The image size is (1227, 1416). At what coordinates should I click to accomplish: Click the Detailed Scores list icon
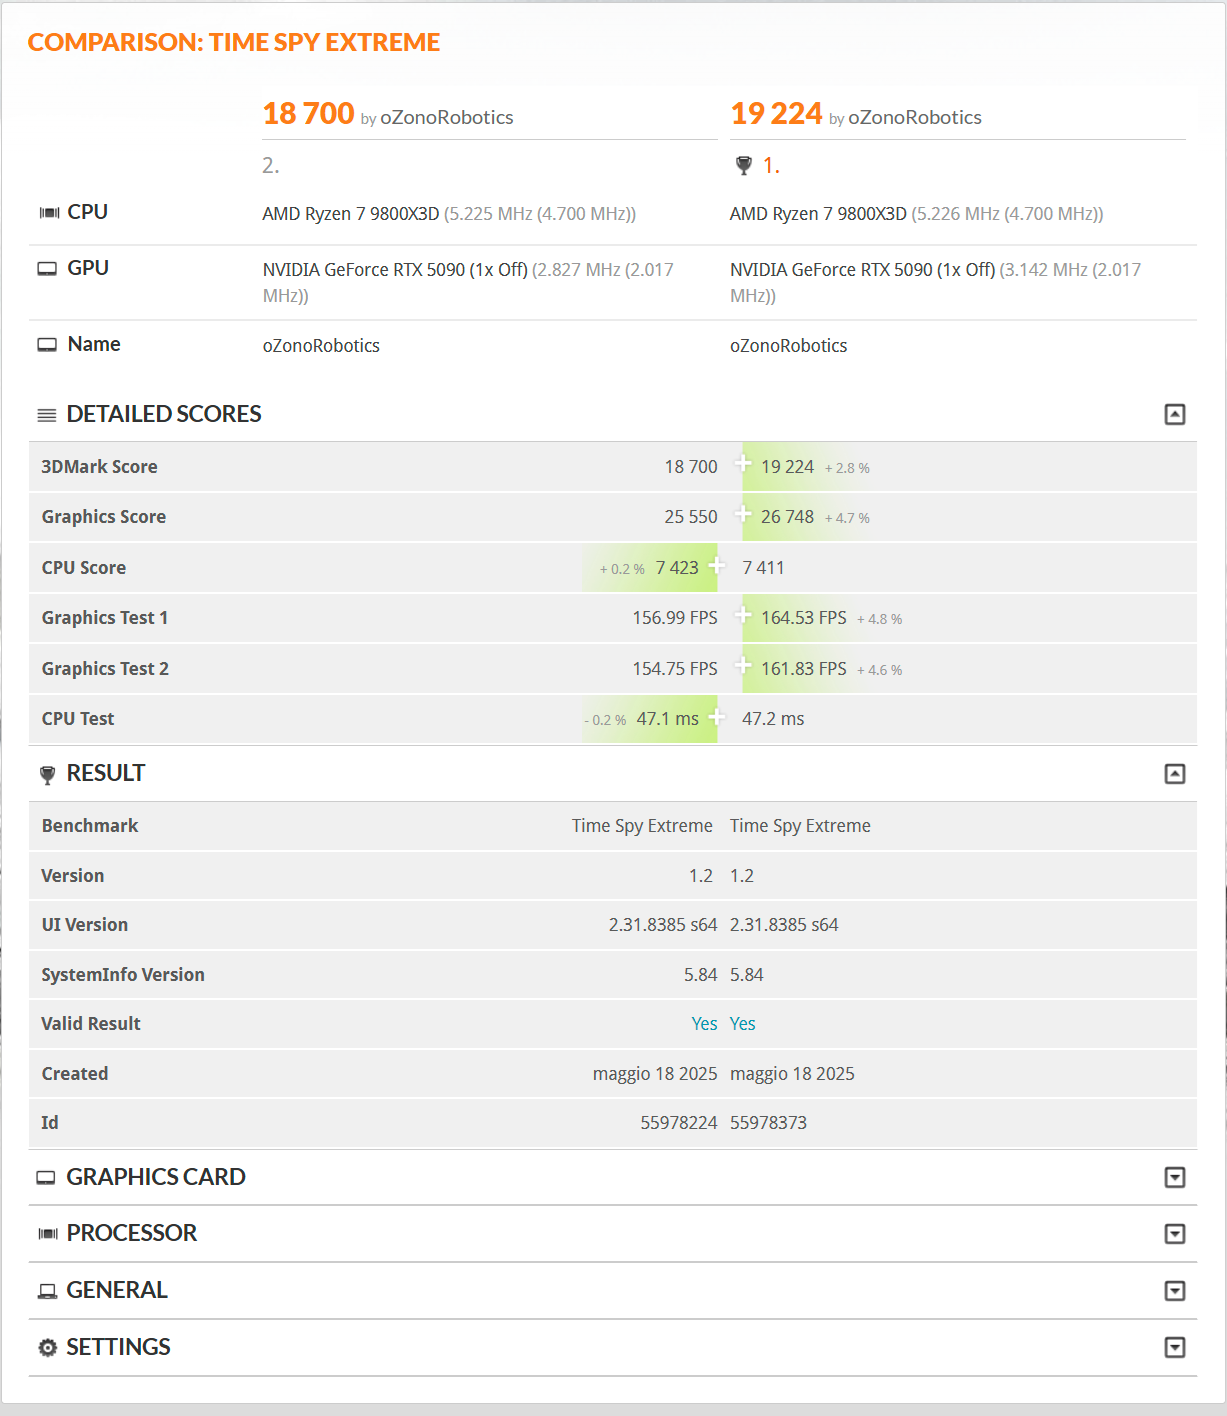[47, 415]
